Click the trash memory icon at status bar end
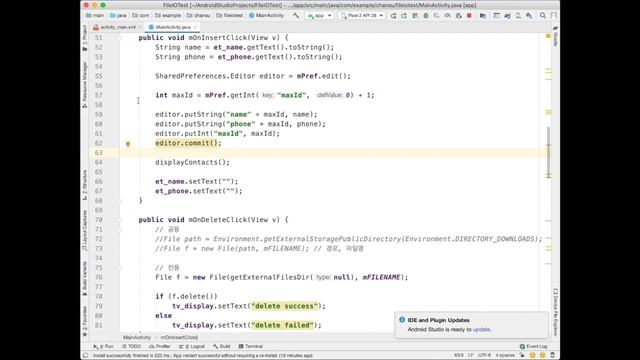 (x=553, y=356)
